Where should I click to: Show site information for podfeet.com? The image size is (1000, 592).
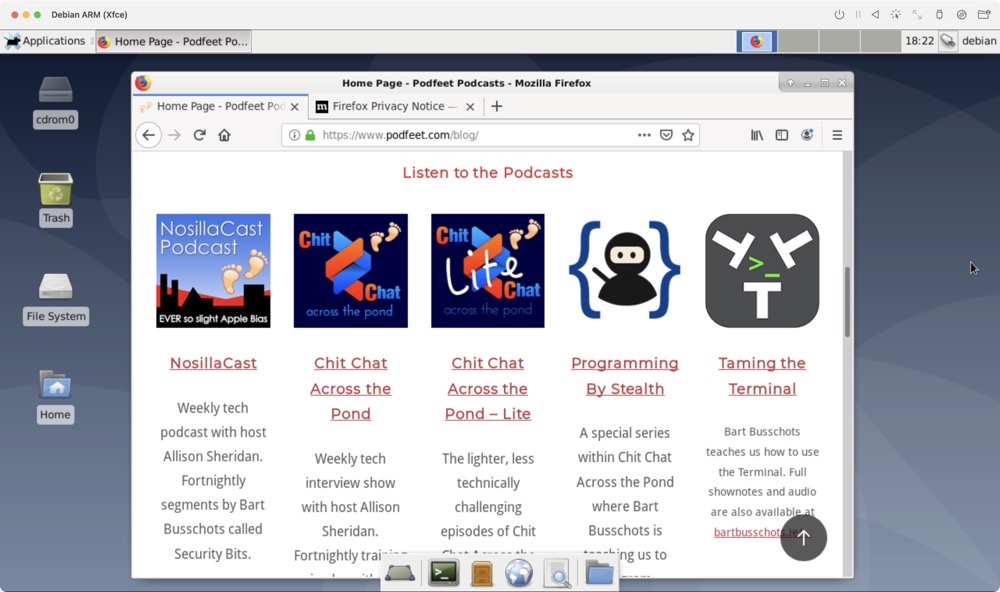[x=294, y=135]
